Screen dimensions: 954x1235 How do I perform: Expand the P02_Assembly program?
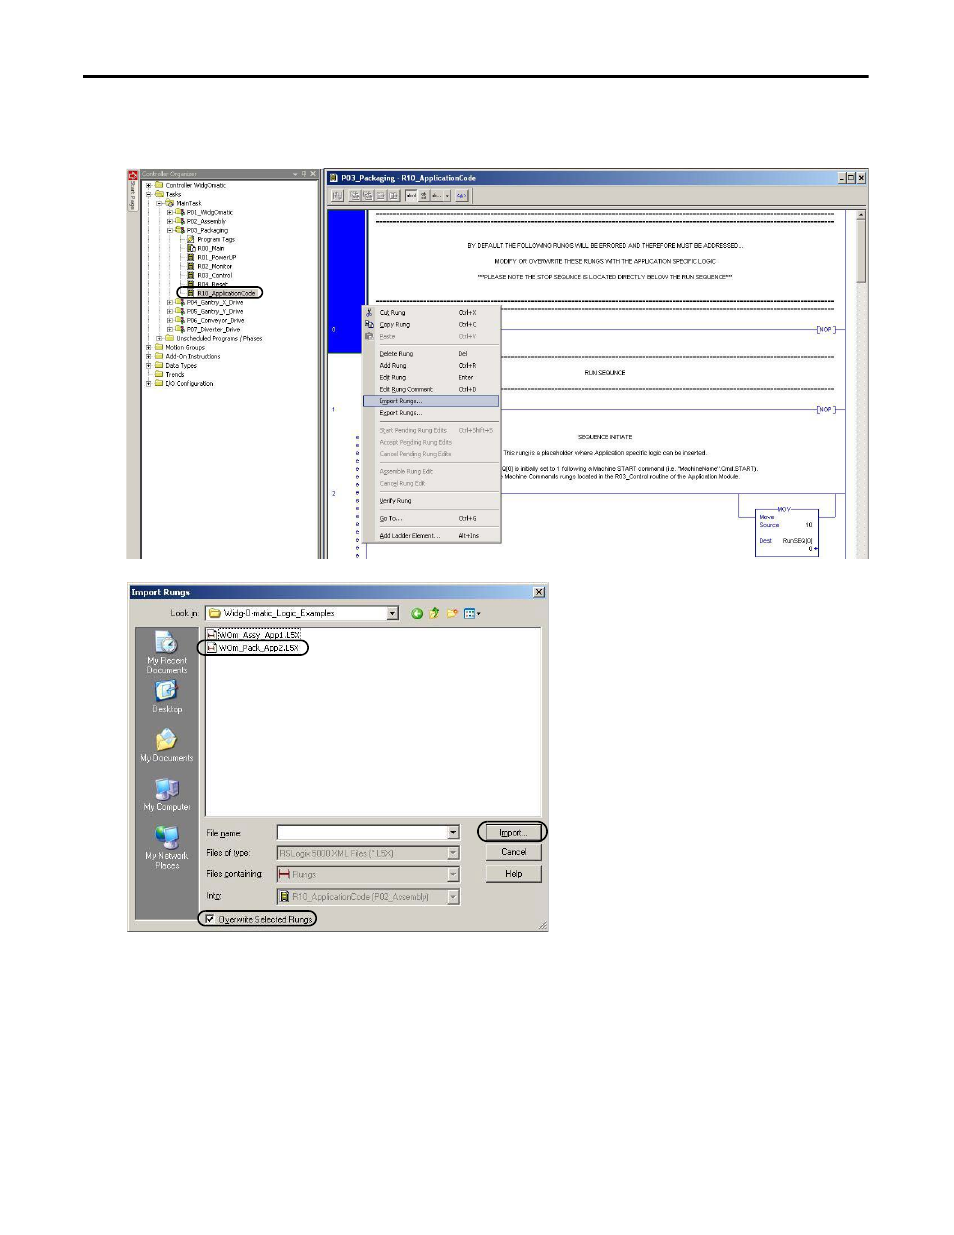pyautogui.click(x=169, y=221)
